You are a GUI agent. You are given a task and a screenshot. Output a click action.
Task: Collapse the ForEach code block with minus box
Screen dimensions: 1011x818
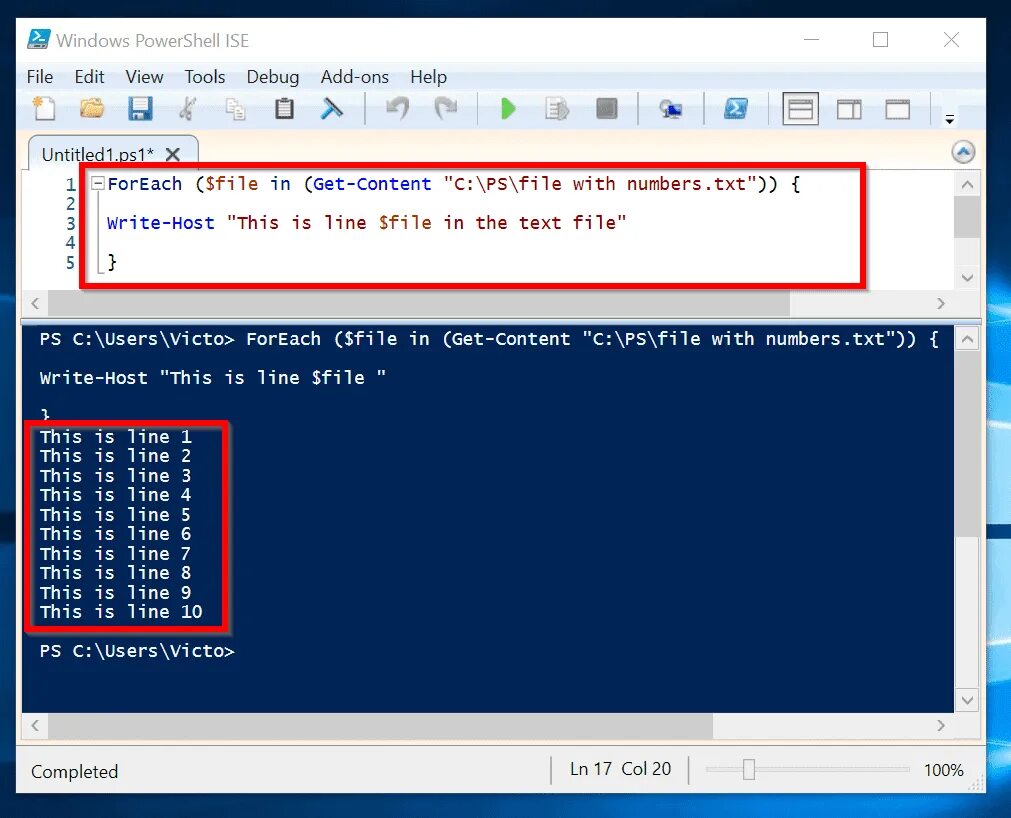pos(98,183)
